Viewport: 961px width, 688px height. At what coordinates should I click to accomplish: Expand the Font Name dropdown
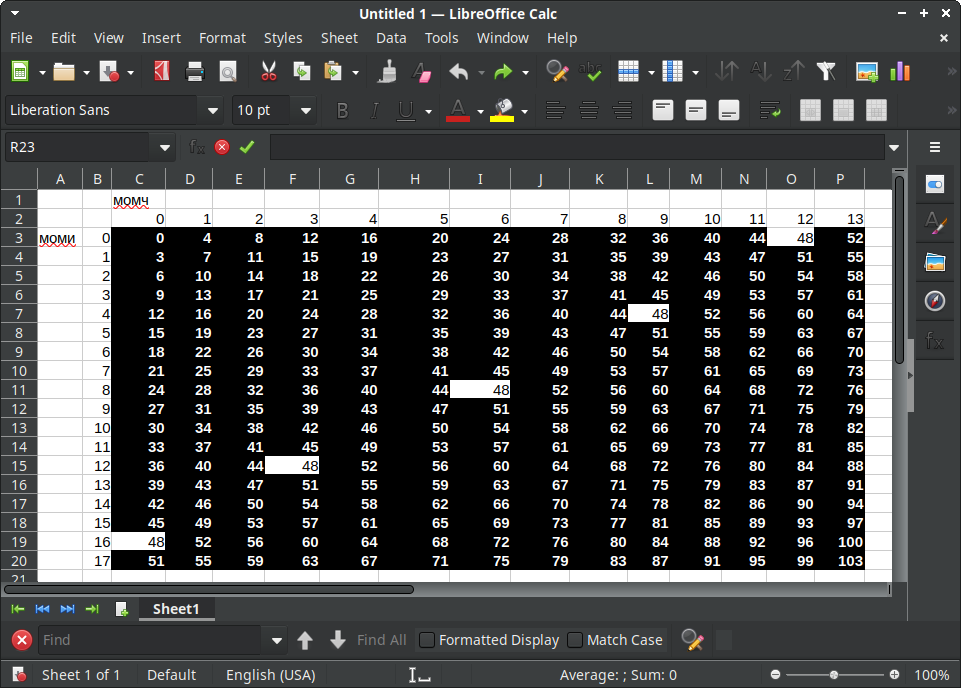click(x=213, y=111)
